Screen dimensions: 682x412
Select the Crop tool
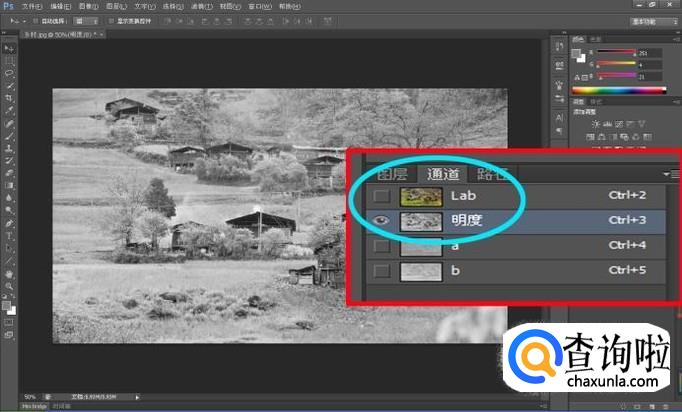point(9,98)
